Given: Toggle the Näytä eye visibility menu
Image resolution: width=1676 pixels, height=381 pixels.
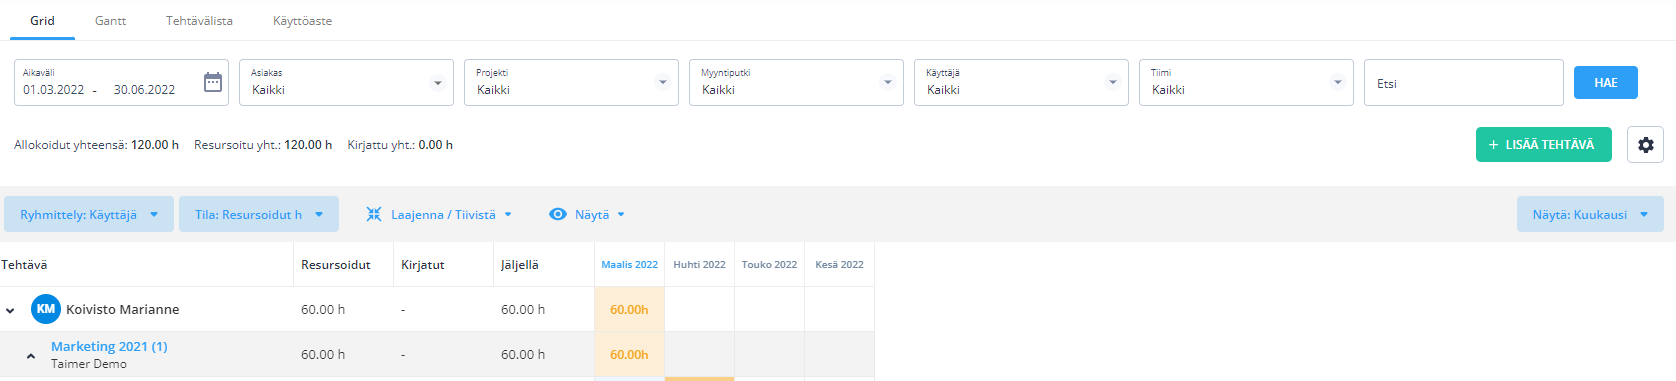Looking at the screenshot, I should coord(558,214).
